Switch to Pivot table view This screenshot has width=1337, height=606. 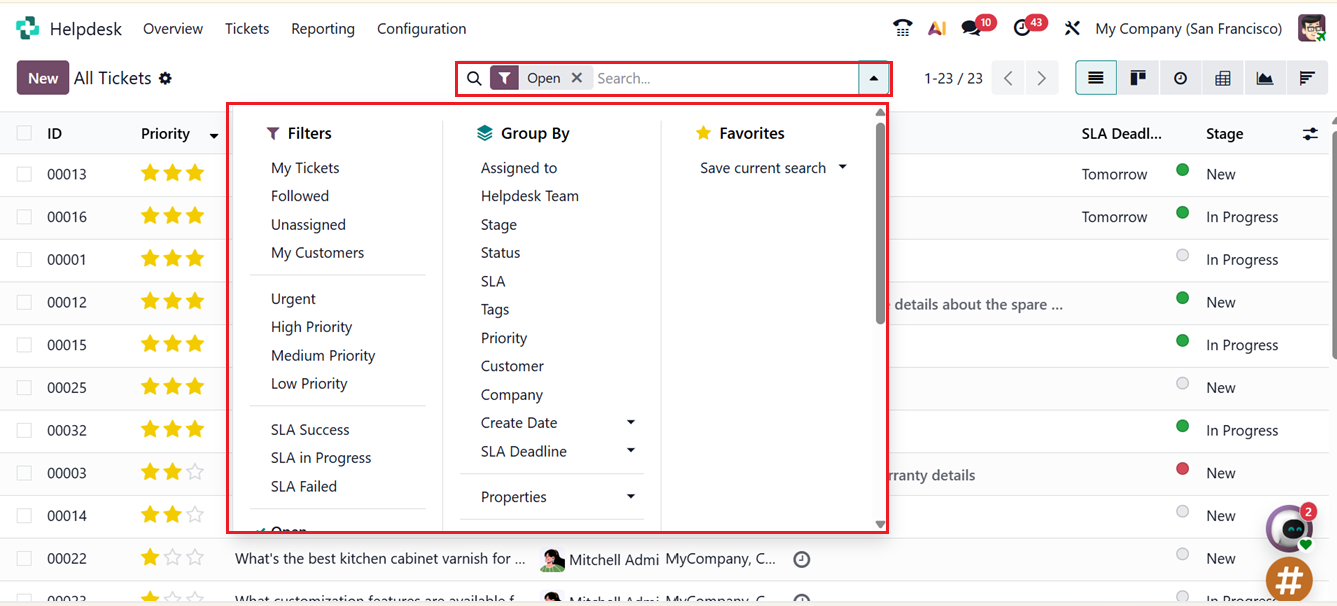[x=1222, y=78]
